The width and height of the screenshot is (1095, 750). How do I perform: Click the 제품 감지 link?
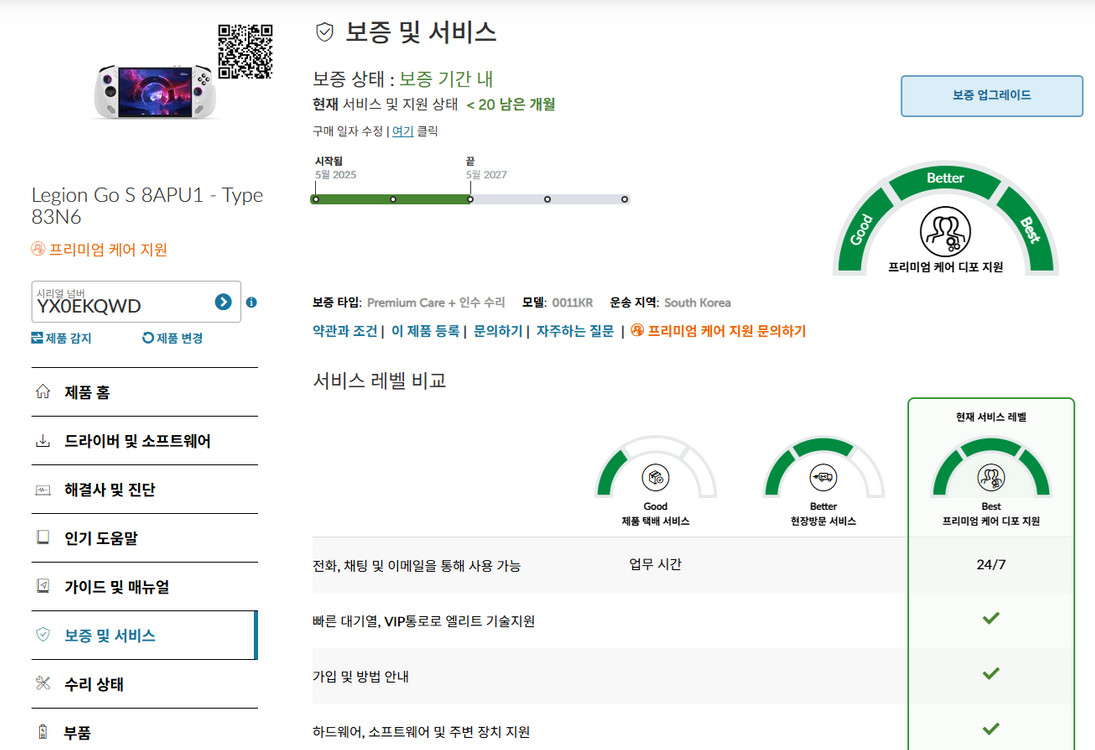pos(62,338)
